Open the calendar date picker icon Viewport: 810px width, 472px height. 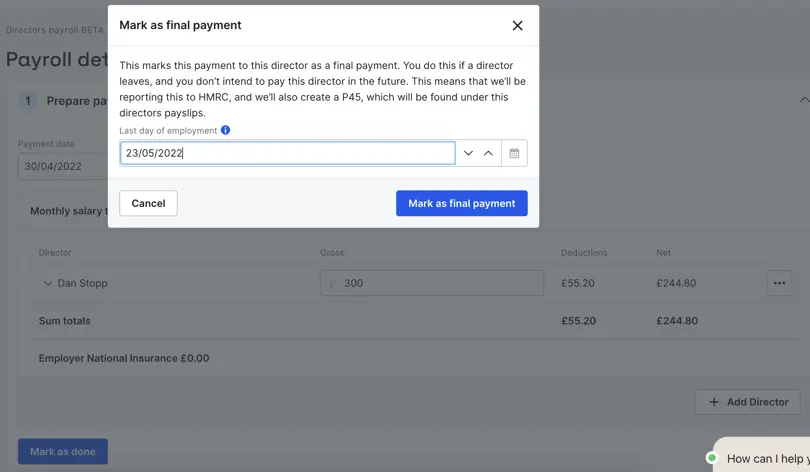click(x=514, y=153)
